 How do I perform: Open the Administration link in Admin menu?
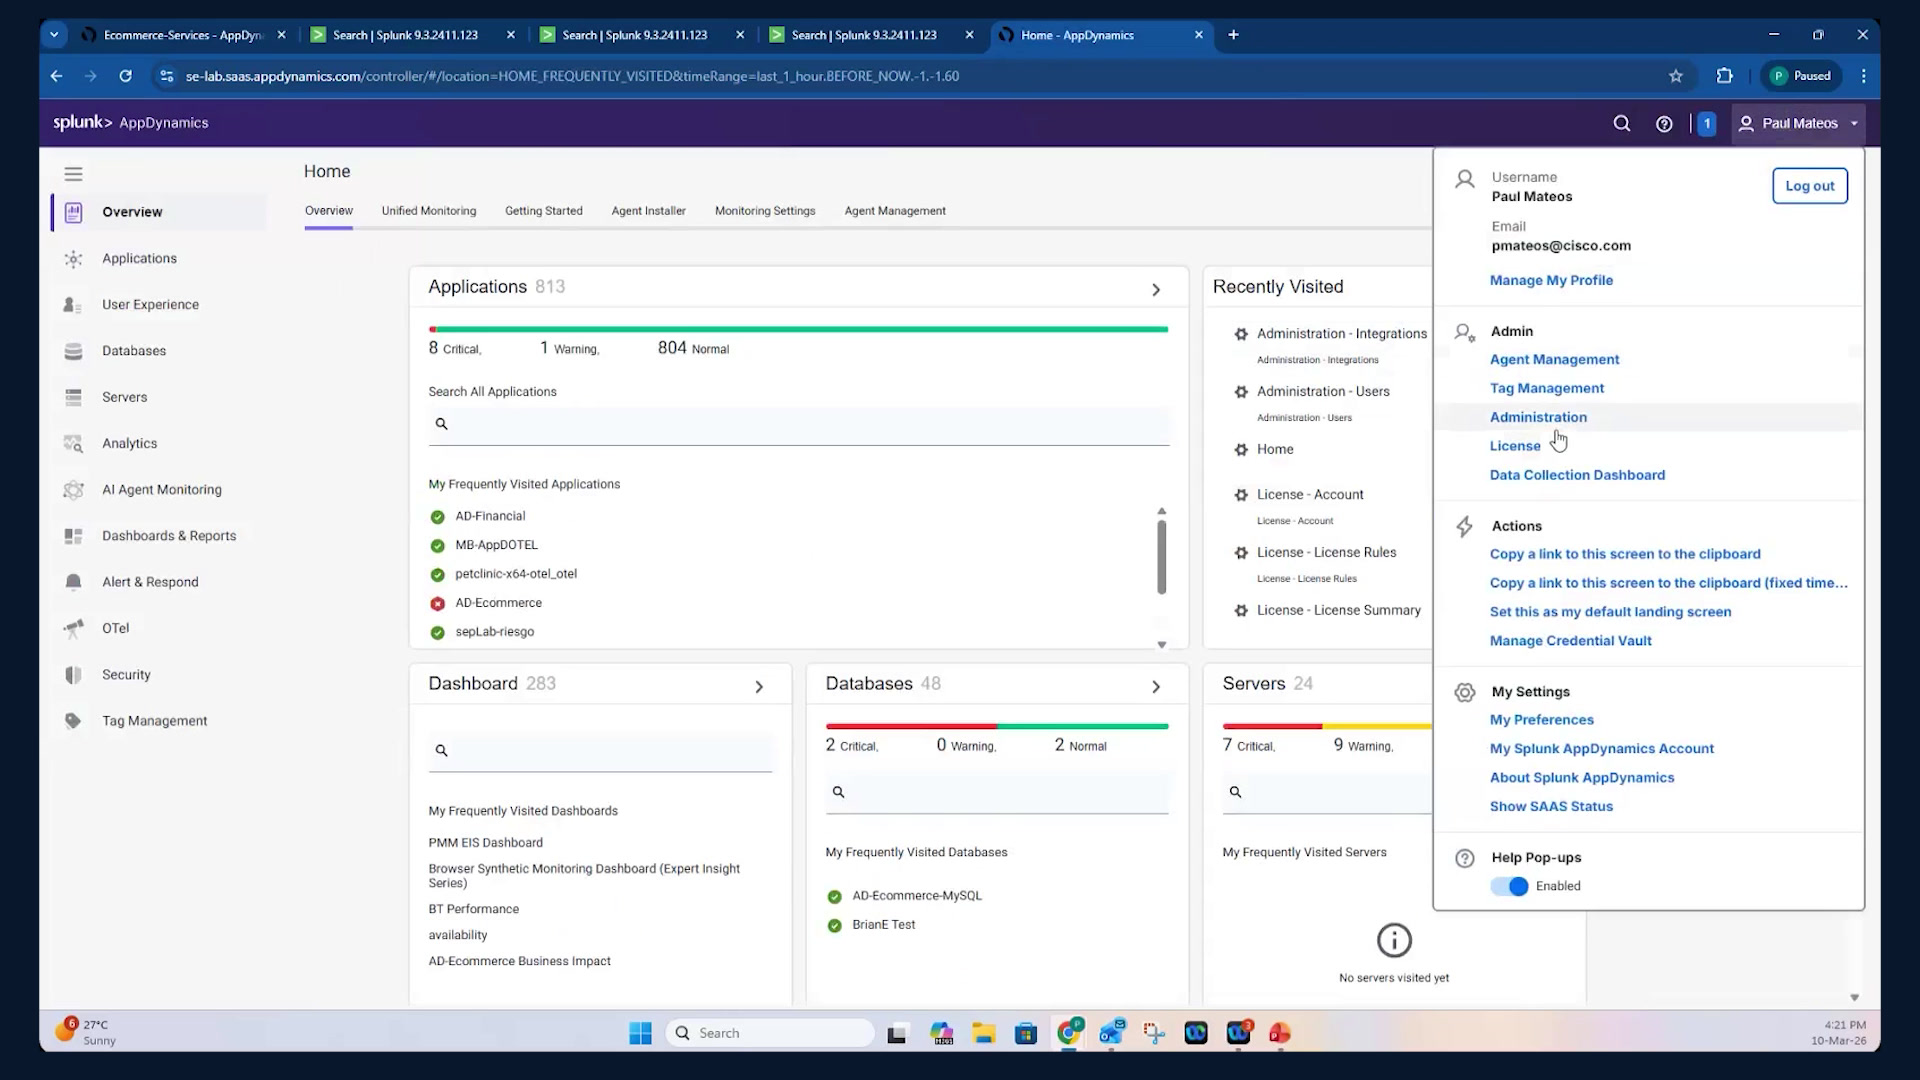click(1538, 417)
